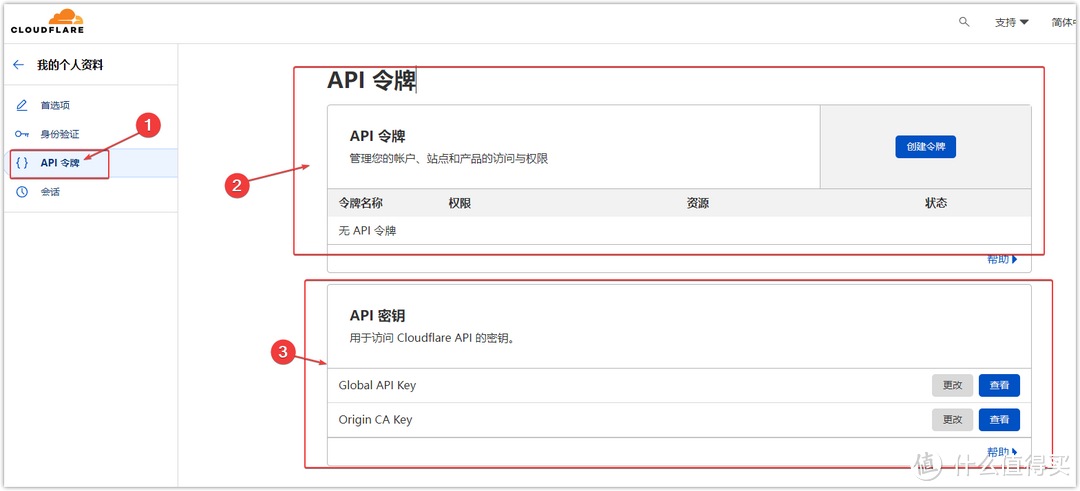The width and height of the screenshot is (1080, 491).
Task: Click the 创建令牌 button
Action: coord(925,147)
